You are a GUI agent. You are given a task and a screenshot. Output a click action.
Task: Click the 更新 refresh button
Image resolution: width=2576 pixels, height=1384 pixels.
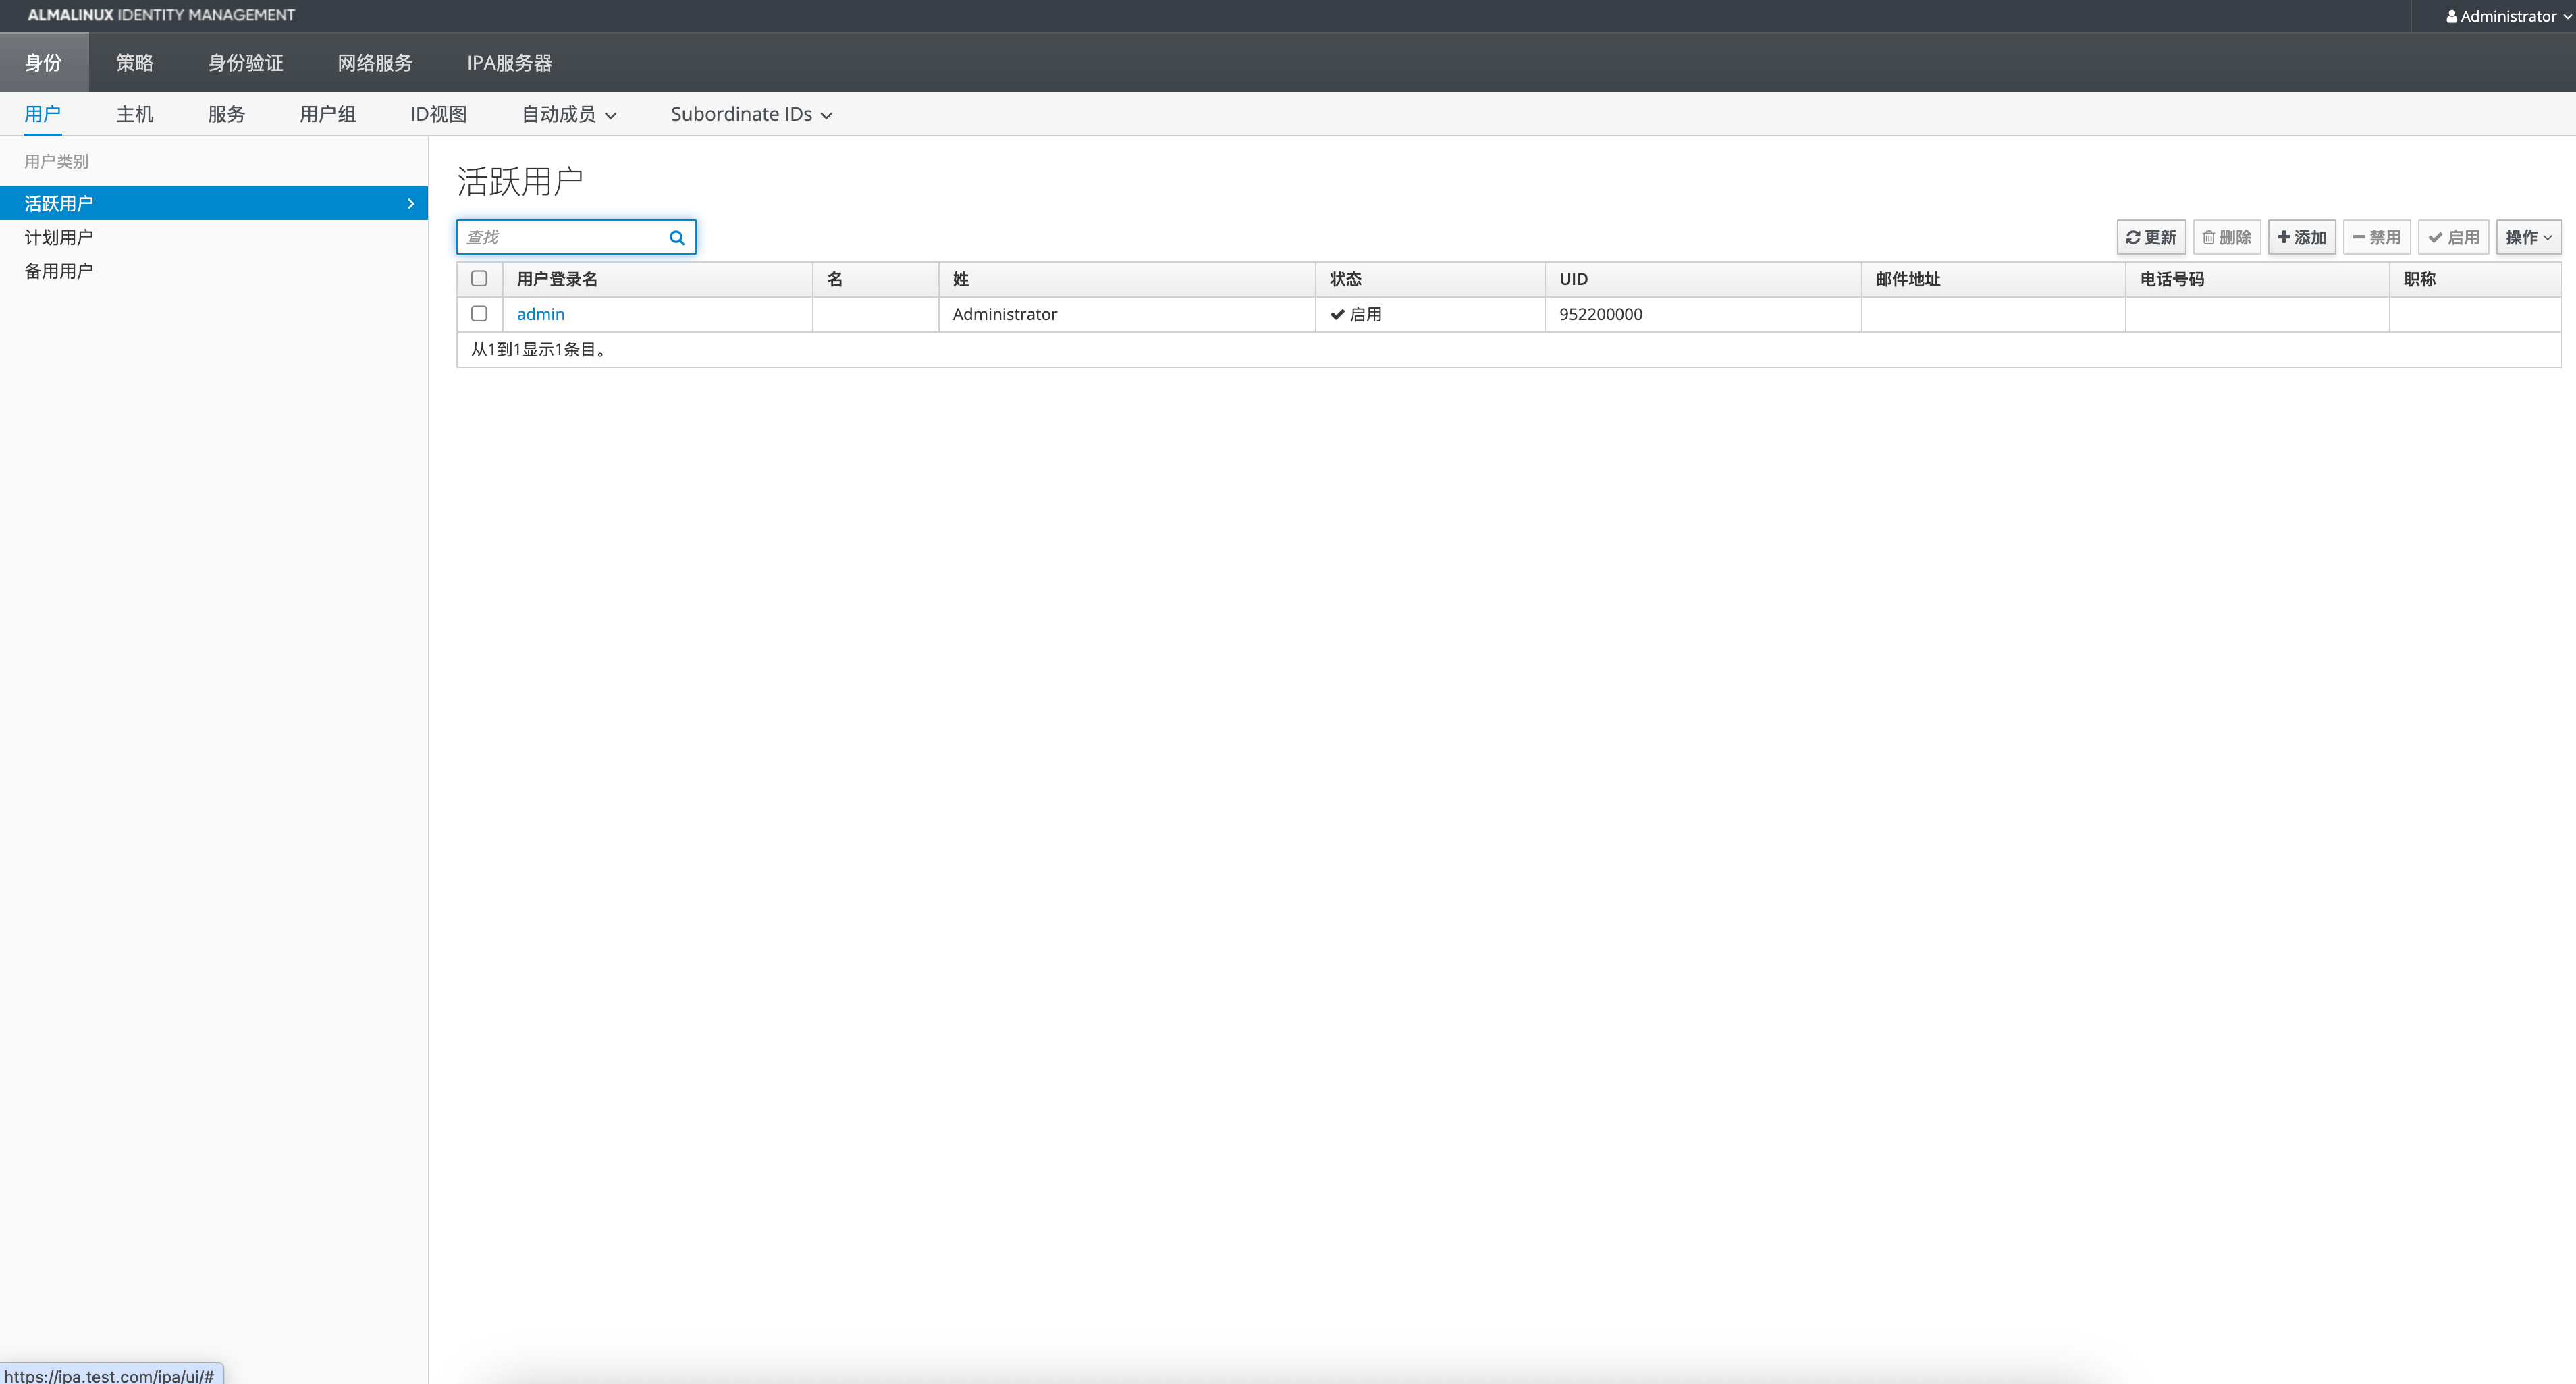tap(2150, 237)
